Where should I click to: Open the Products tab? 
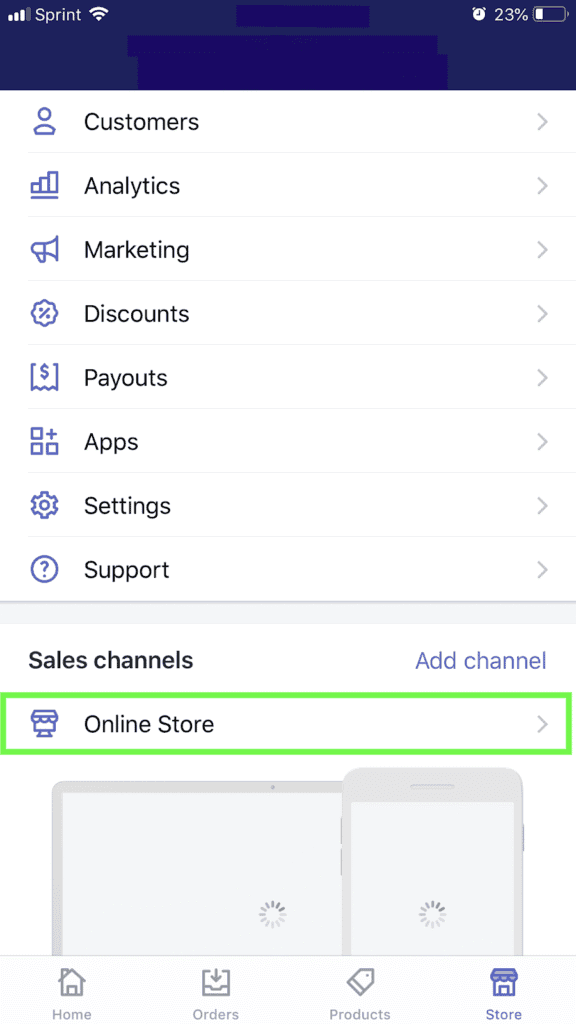360,990
